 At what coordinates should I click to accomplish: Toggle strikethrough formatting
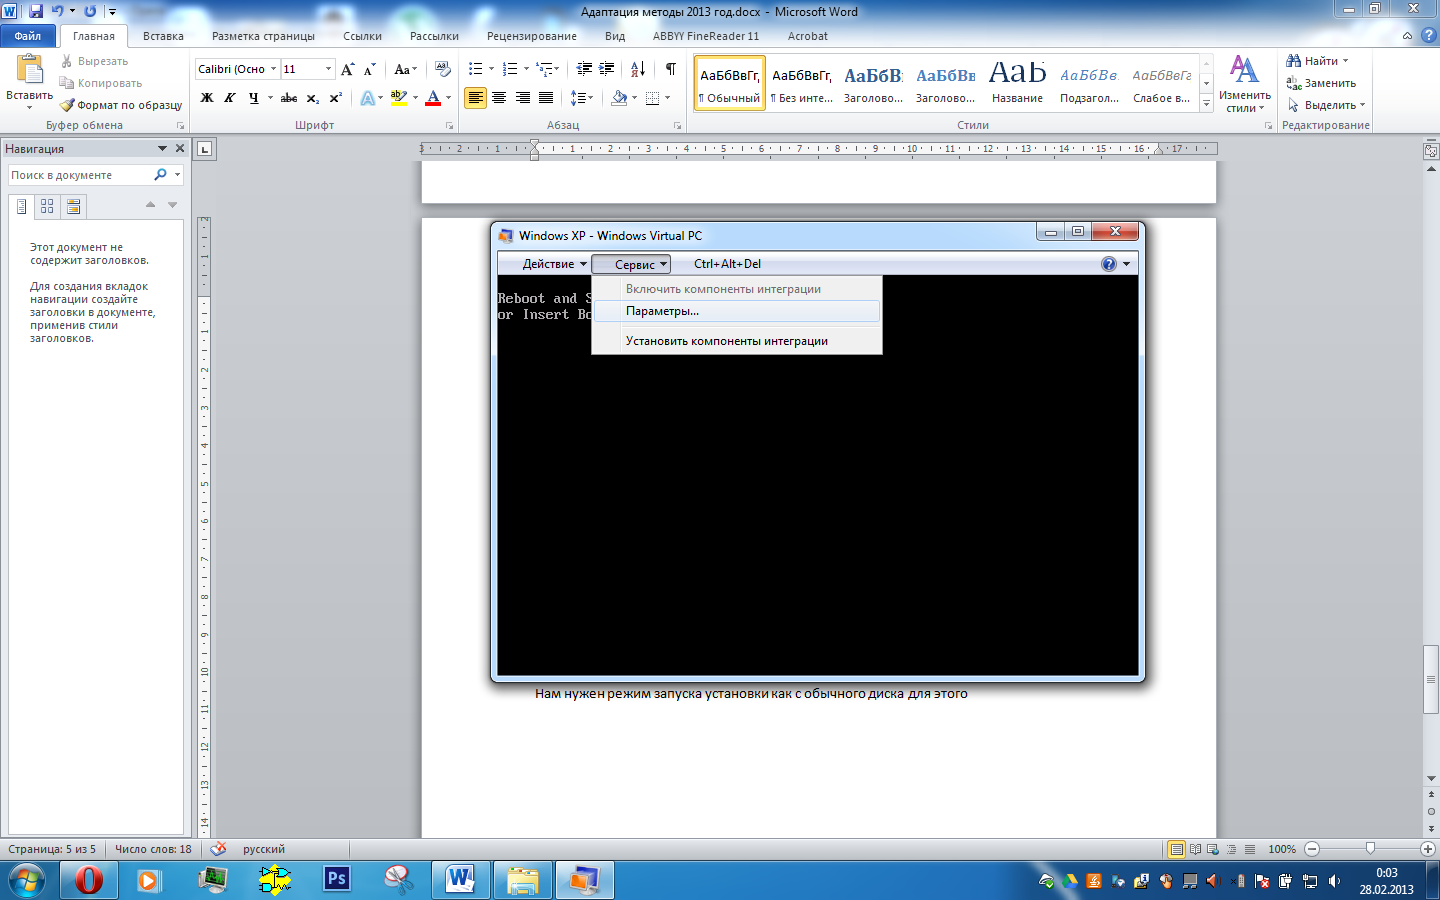pyautogui.click(x=289, y=98)
